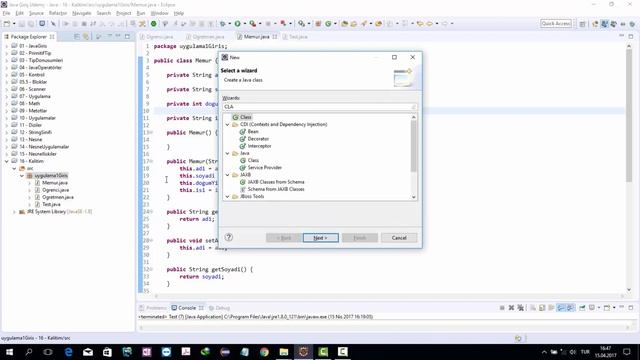Collapse the CDI (Contexts and Dependency Injection) folder
Viewport: 640px width, 360px height.
(x=227, y=124)
